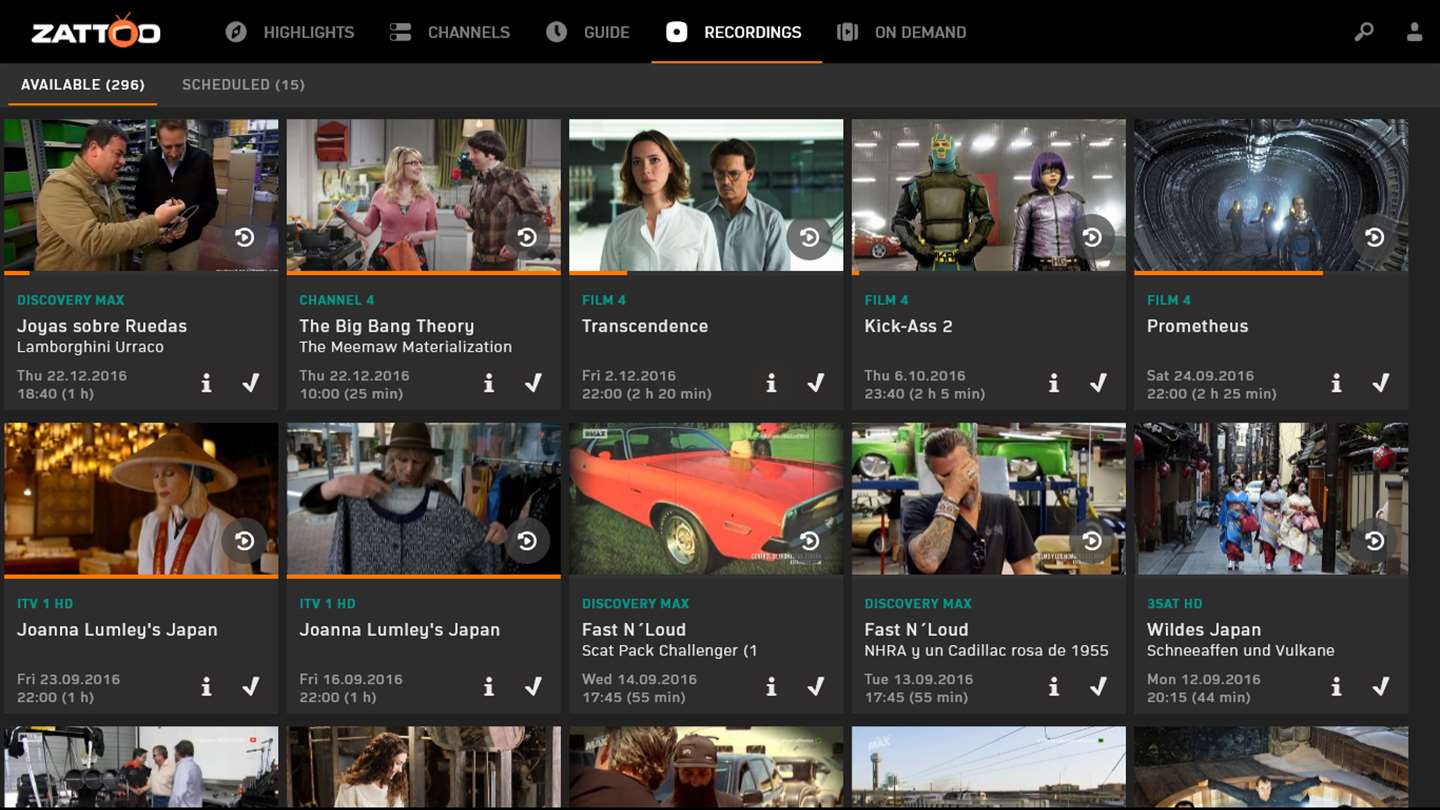Click the Transcendence progress bar
The image size is (1440, 810).
[x=706, y=272]
